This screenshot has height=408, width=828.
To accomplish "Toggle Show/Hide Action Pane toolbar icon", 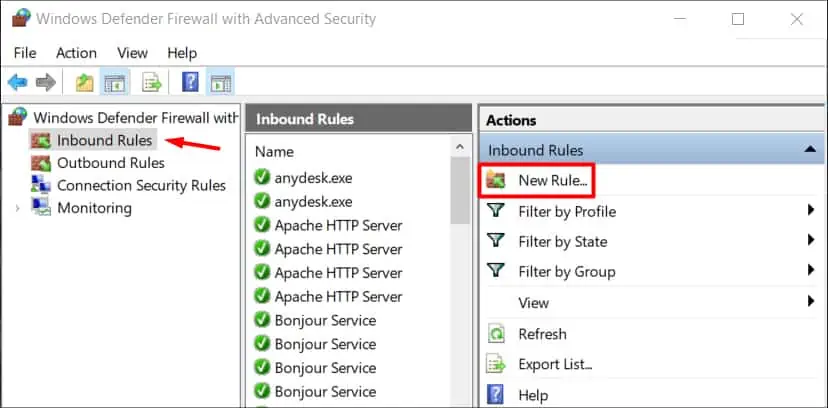I will click(x=220, y=83).
